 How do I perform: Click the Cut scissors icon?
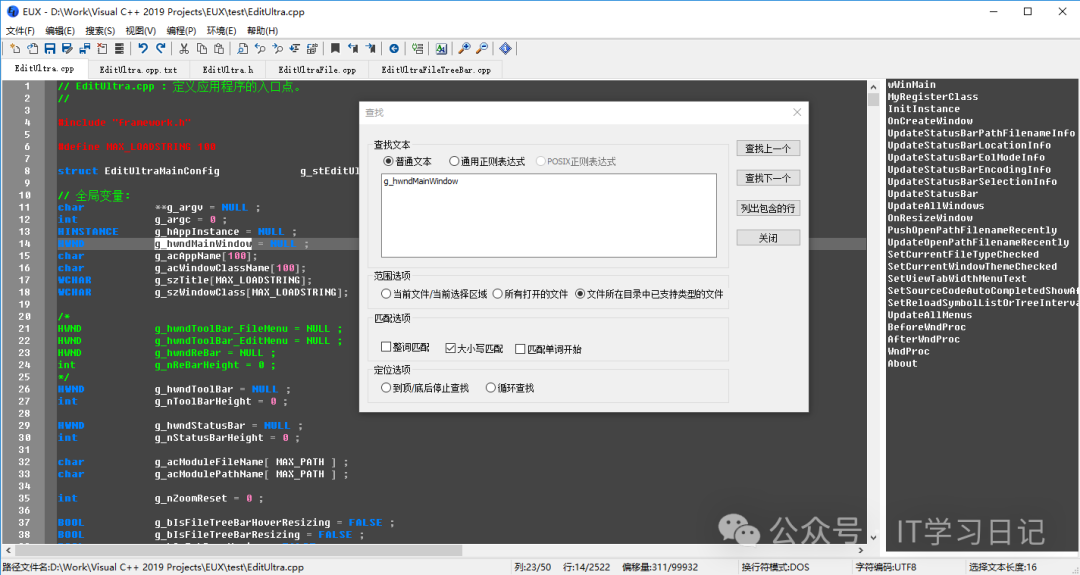(x=185, y=48)
